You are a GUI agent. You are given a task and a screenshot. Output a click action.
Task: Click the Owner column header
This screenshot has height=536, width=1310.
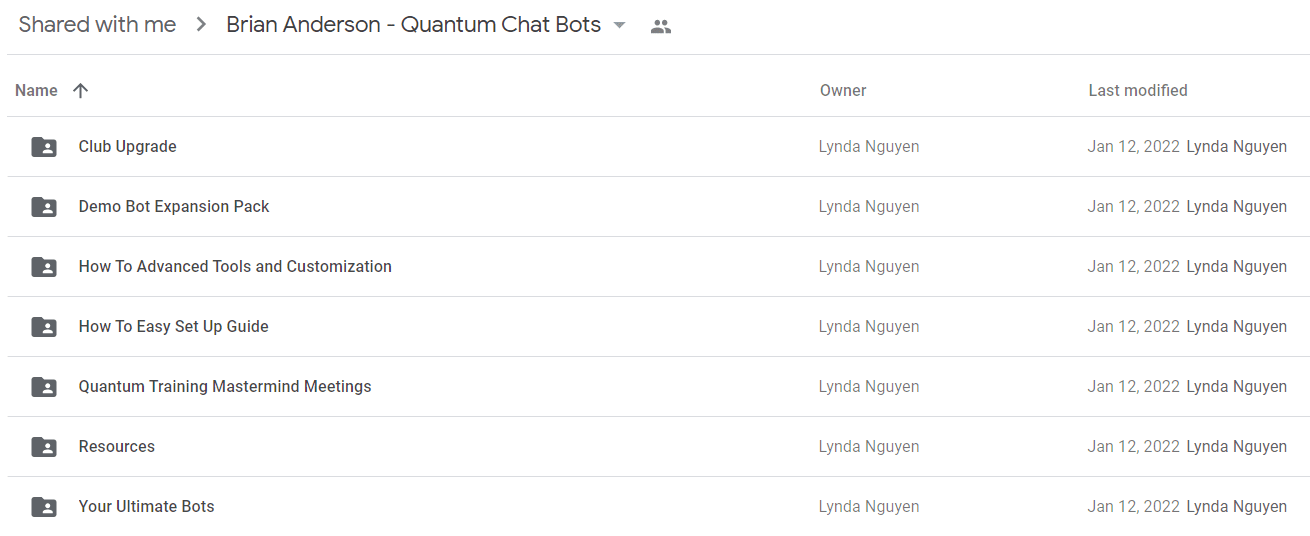coord(843,90)
